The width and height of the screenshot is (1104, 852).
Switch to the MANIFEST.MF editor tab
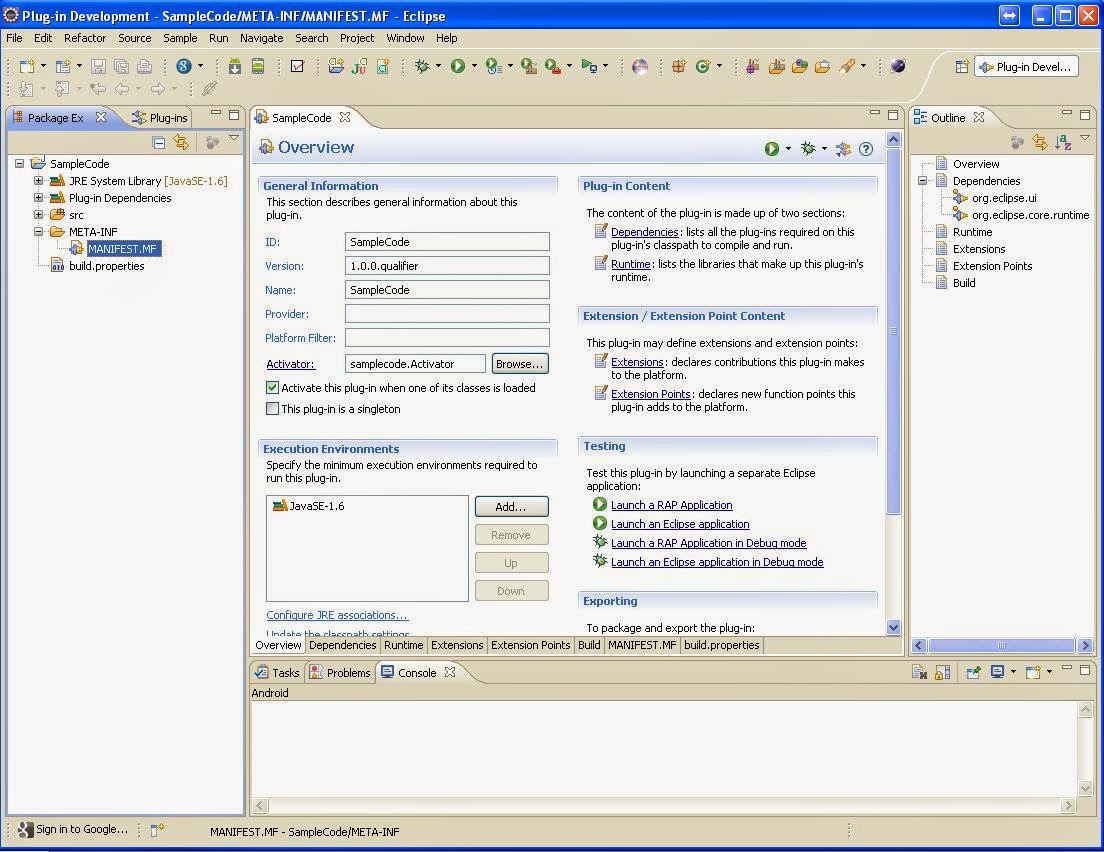coord(641,645)
